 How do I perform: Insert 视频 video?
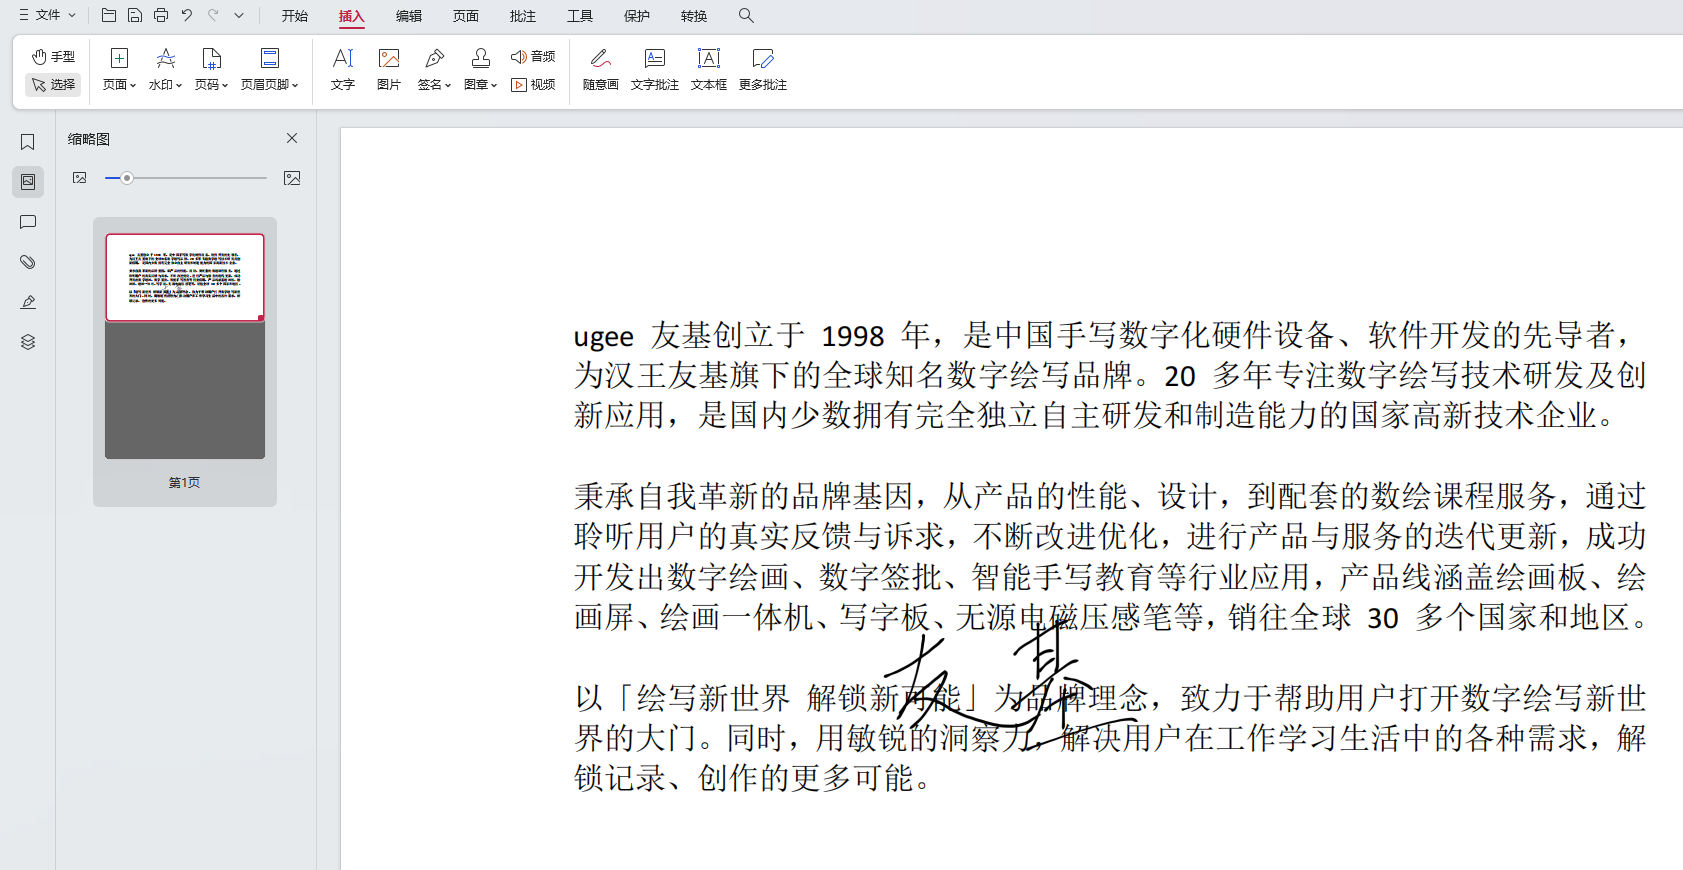(x=533, y=85)
